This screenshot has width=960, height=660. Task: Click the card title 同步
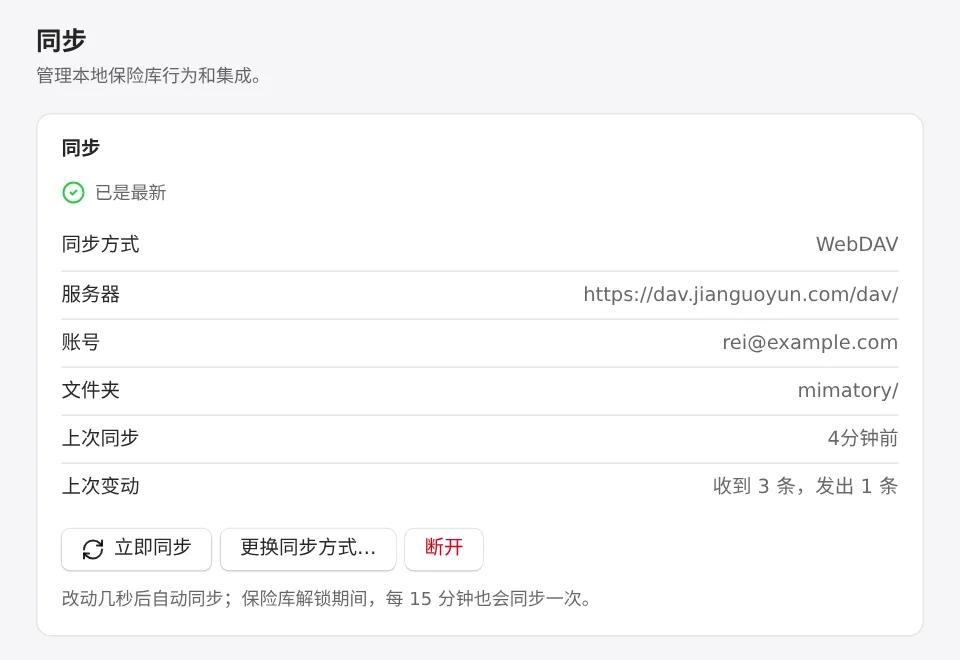(81, 148)
